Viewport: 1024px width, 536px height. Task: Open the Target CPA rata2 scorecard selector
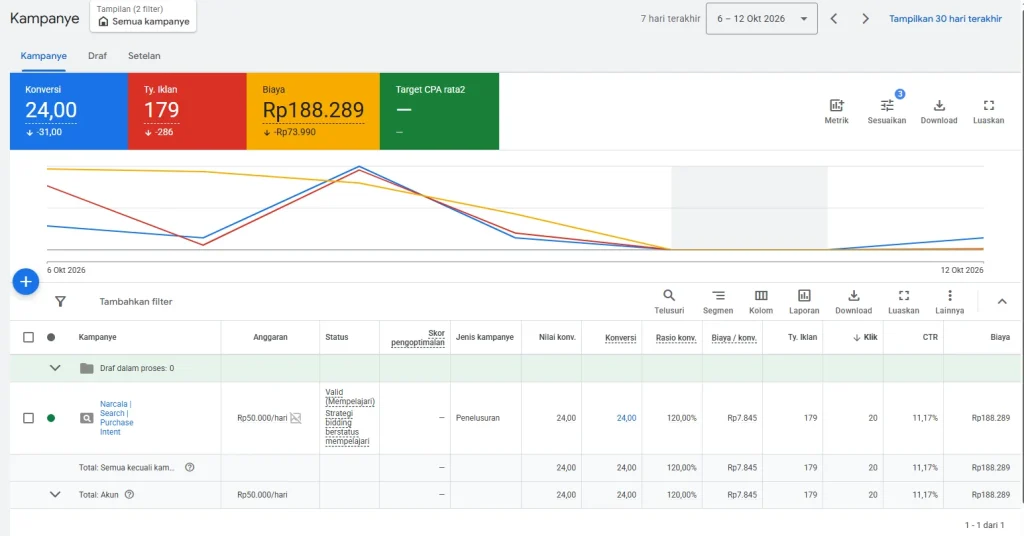(439, 111)
